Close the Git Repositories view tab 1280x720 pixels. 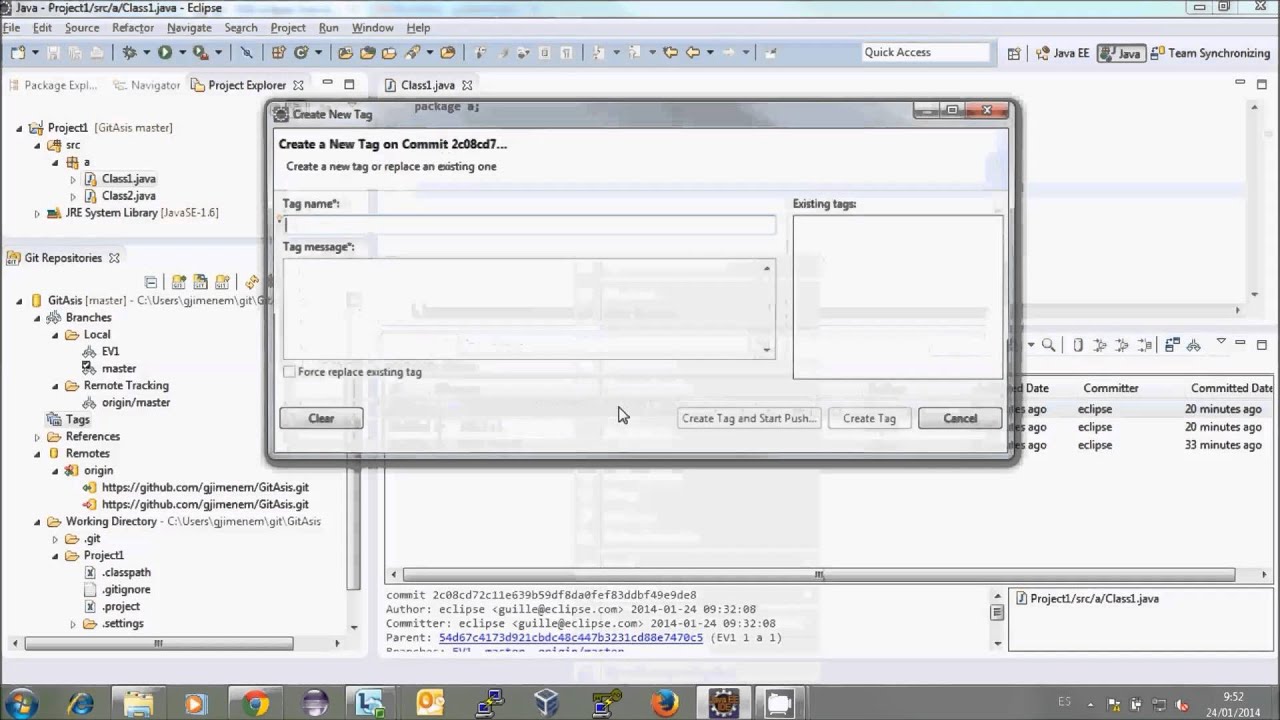[114, 258]
